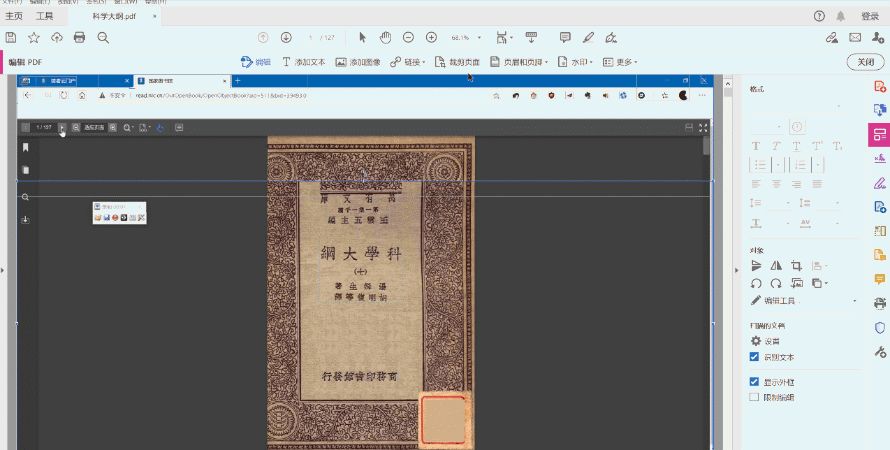The image size is (890, 450).
Task: Enable the 限制编辑 checkbox
Action: pos(754,397)
